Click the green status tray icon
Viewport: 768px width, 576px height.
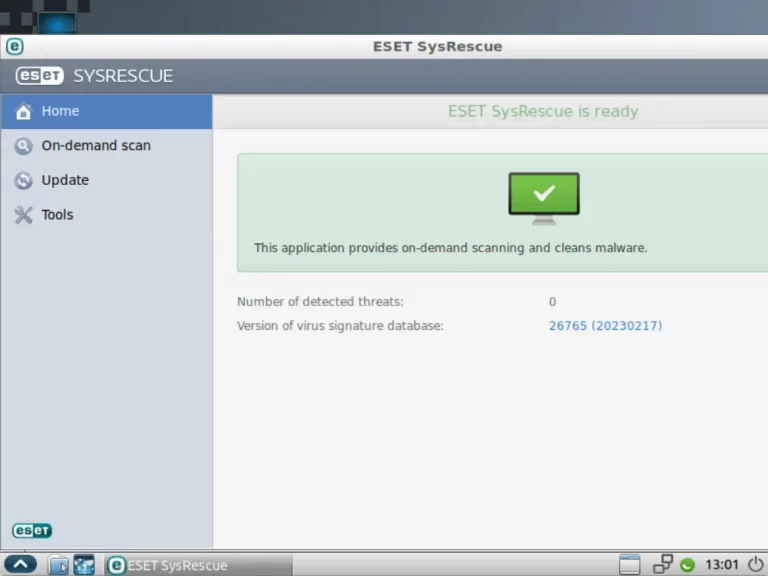click(688, 566)
